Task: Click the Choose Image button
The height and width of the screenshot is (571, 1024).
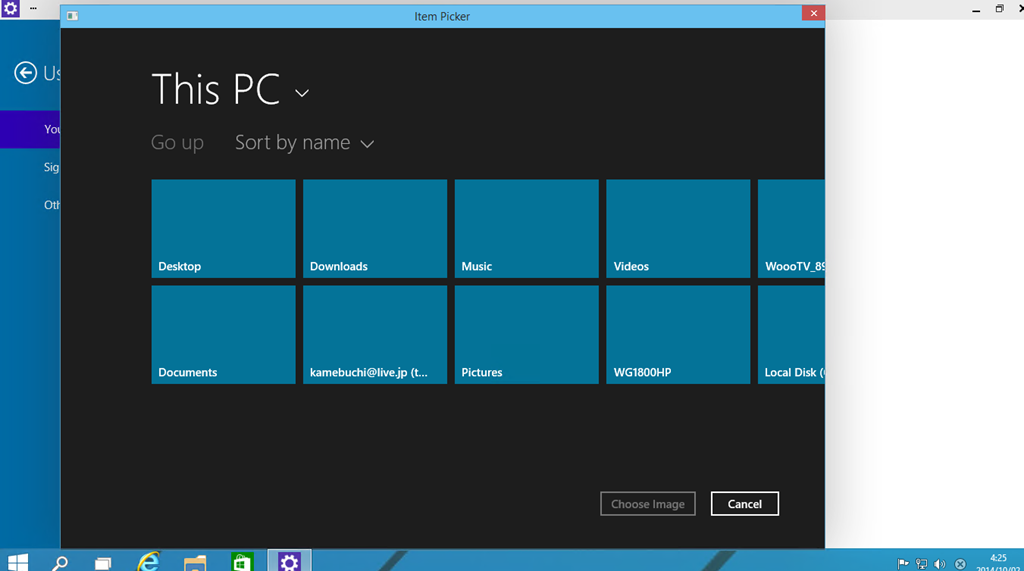Action: 647,504
